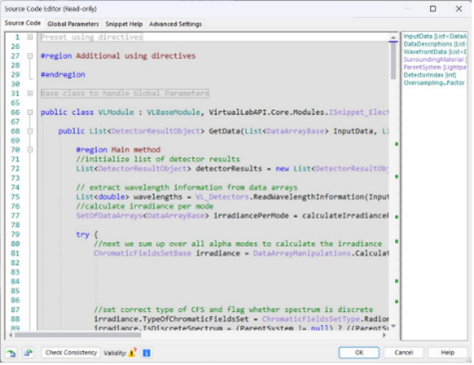Collapse the 'Additional using directives' region at line 27

[x=30, y=56]
